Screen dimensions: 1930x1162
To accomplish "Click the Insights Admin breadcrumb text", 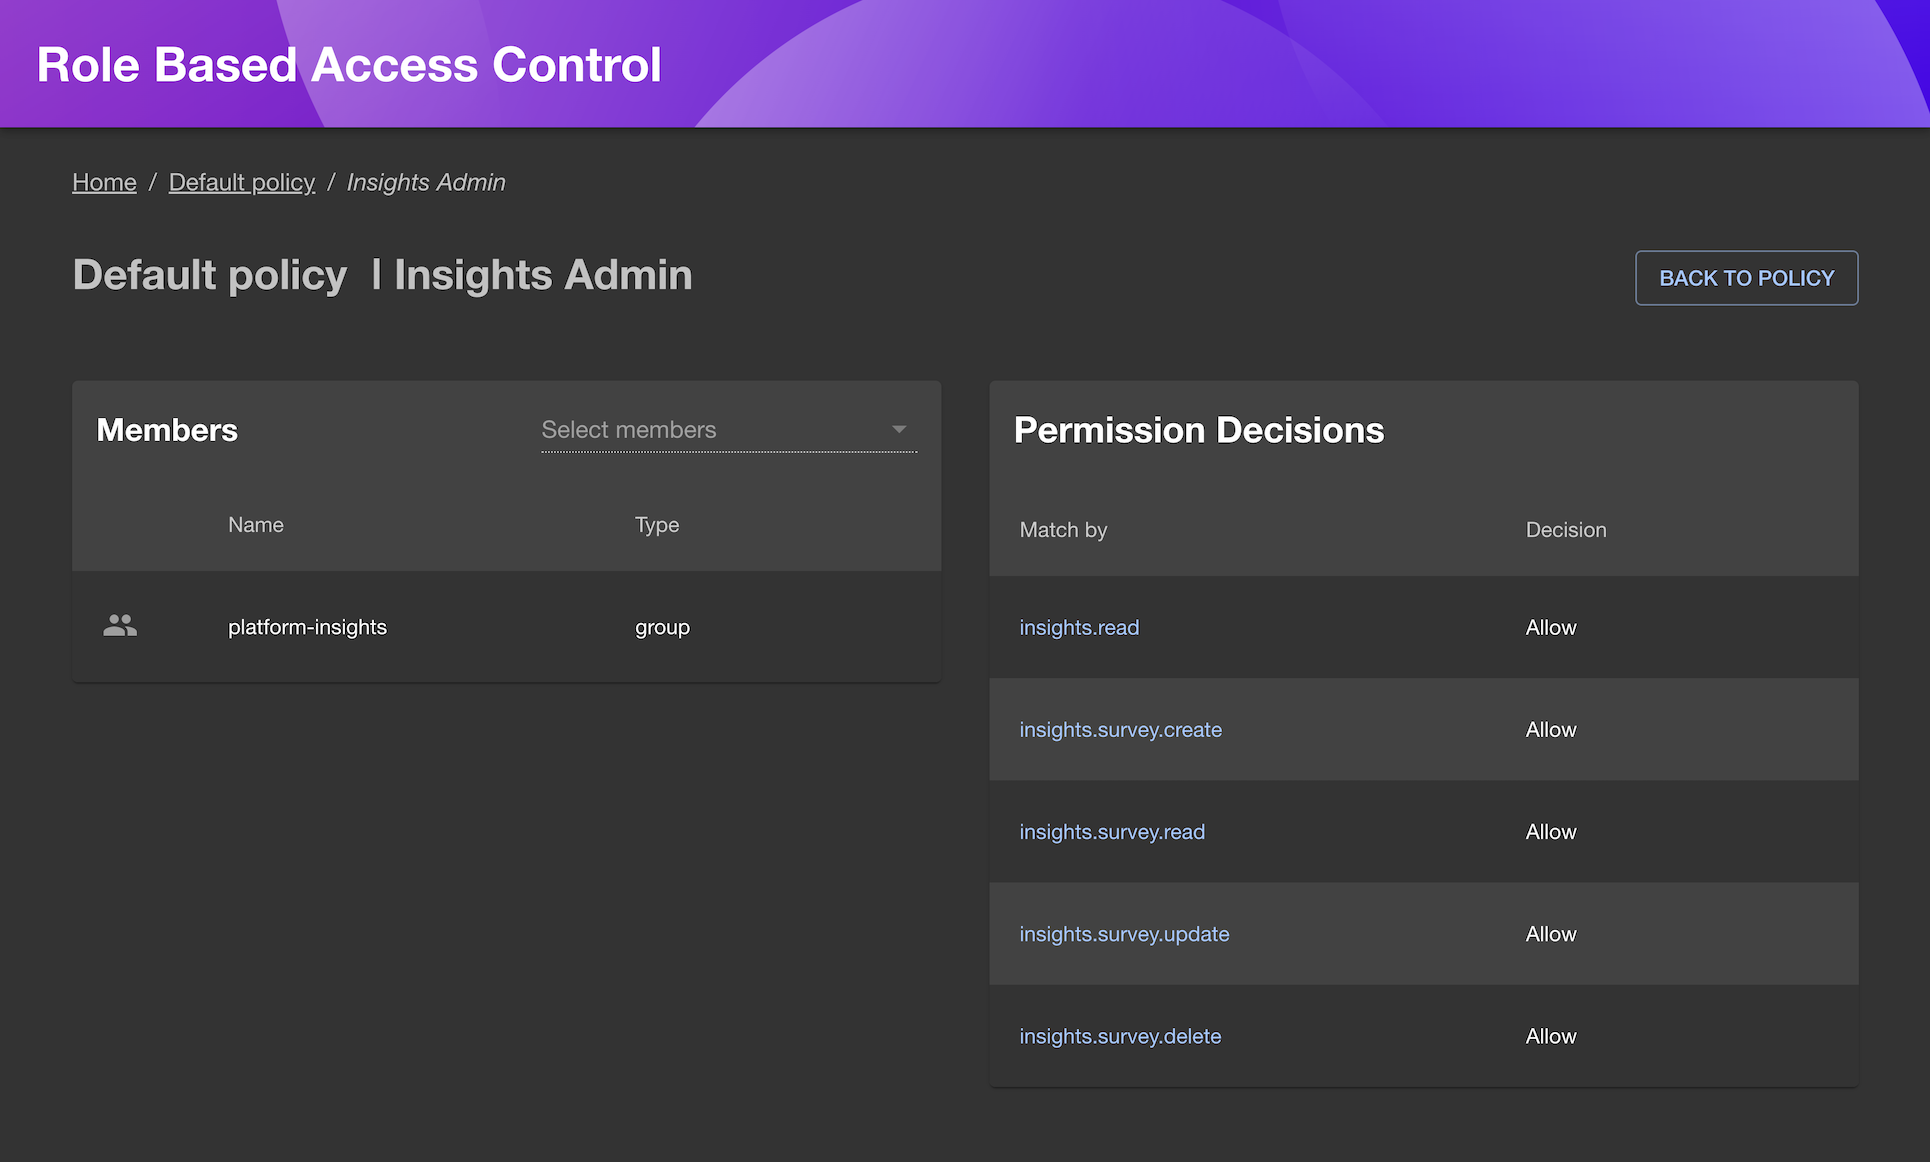I will [426, 182].
